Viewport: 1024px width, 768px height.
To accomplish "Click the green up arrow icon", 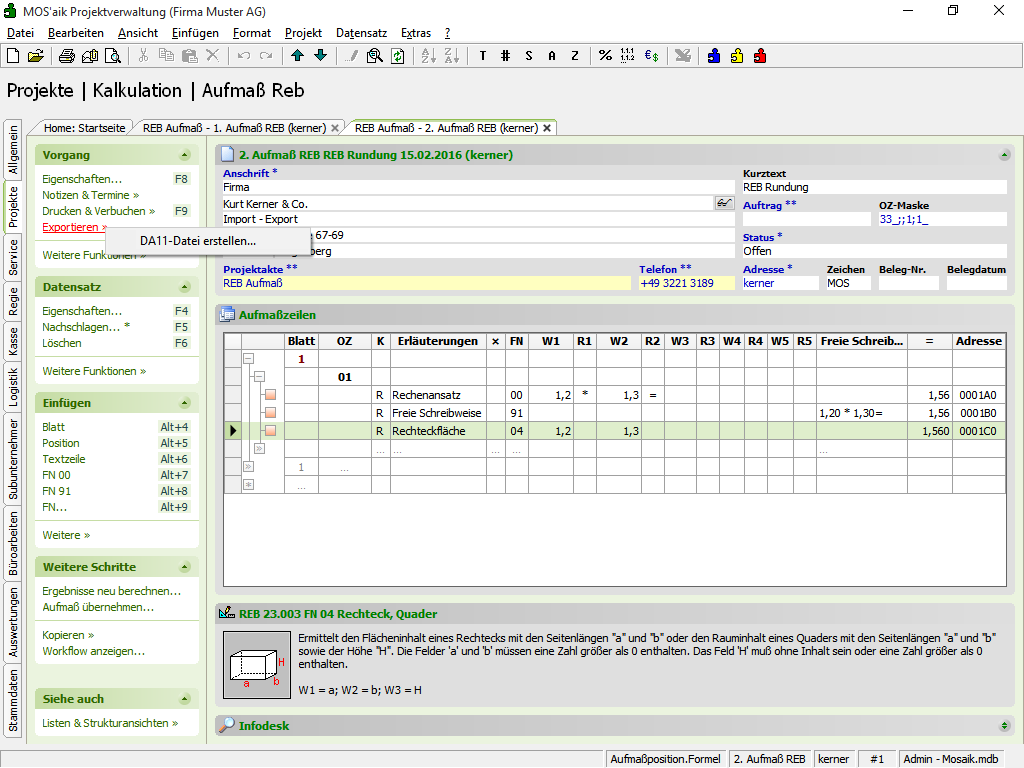I will (298, 56).
